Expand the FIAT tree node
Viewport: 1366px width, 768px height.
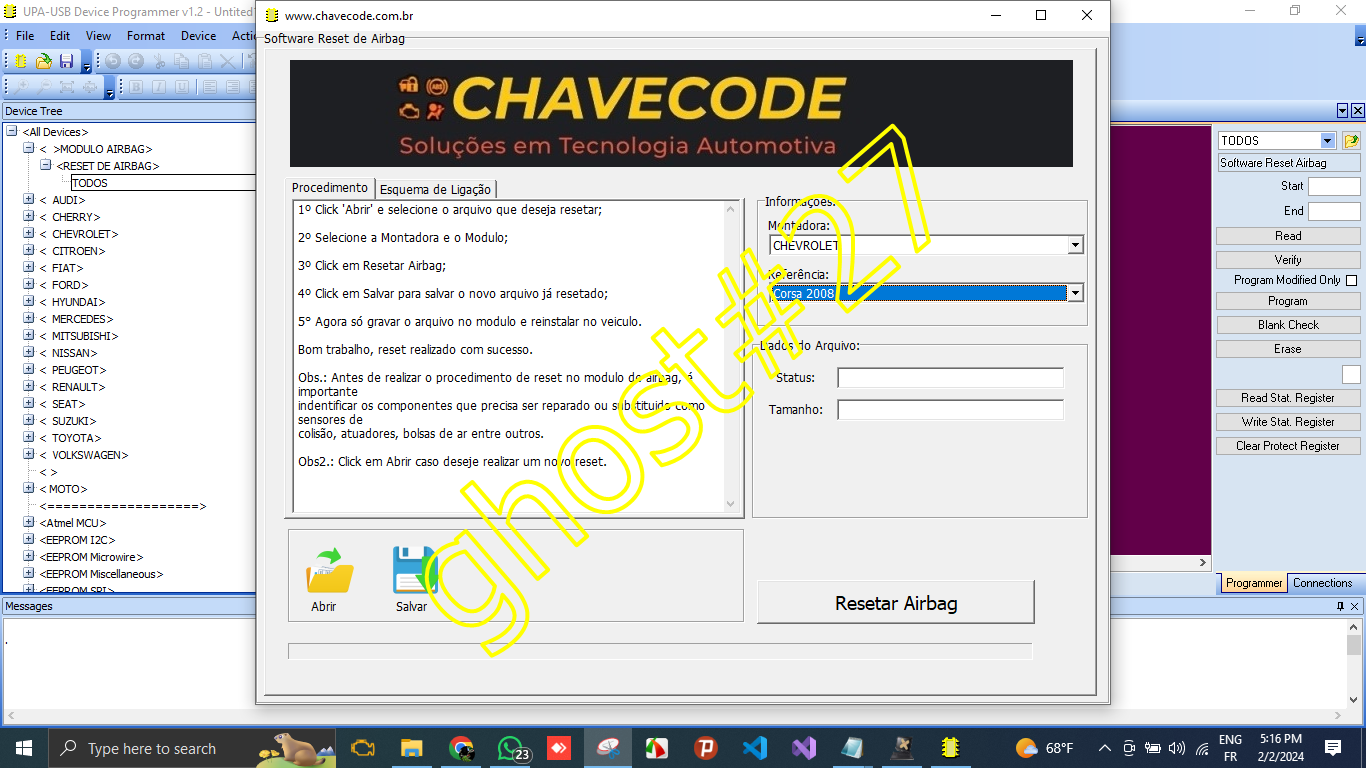click(29, 267)
